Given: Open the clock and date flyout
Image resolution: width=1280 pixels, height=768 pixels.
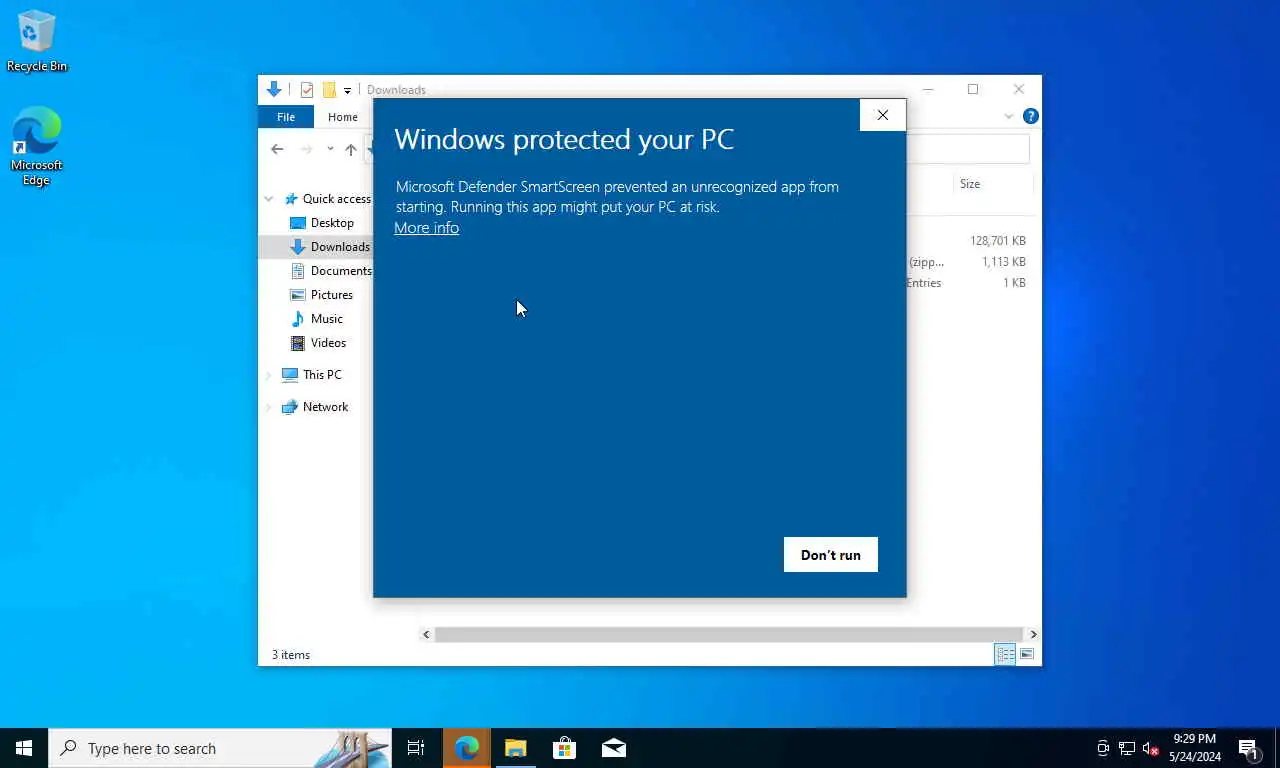Looking at the screenshot, I should (1195, 748).
